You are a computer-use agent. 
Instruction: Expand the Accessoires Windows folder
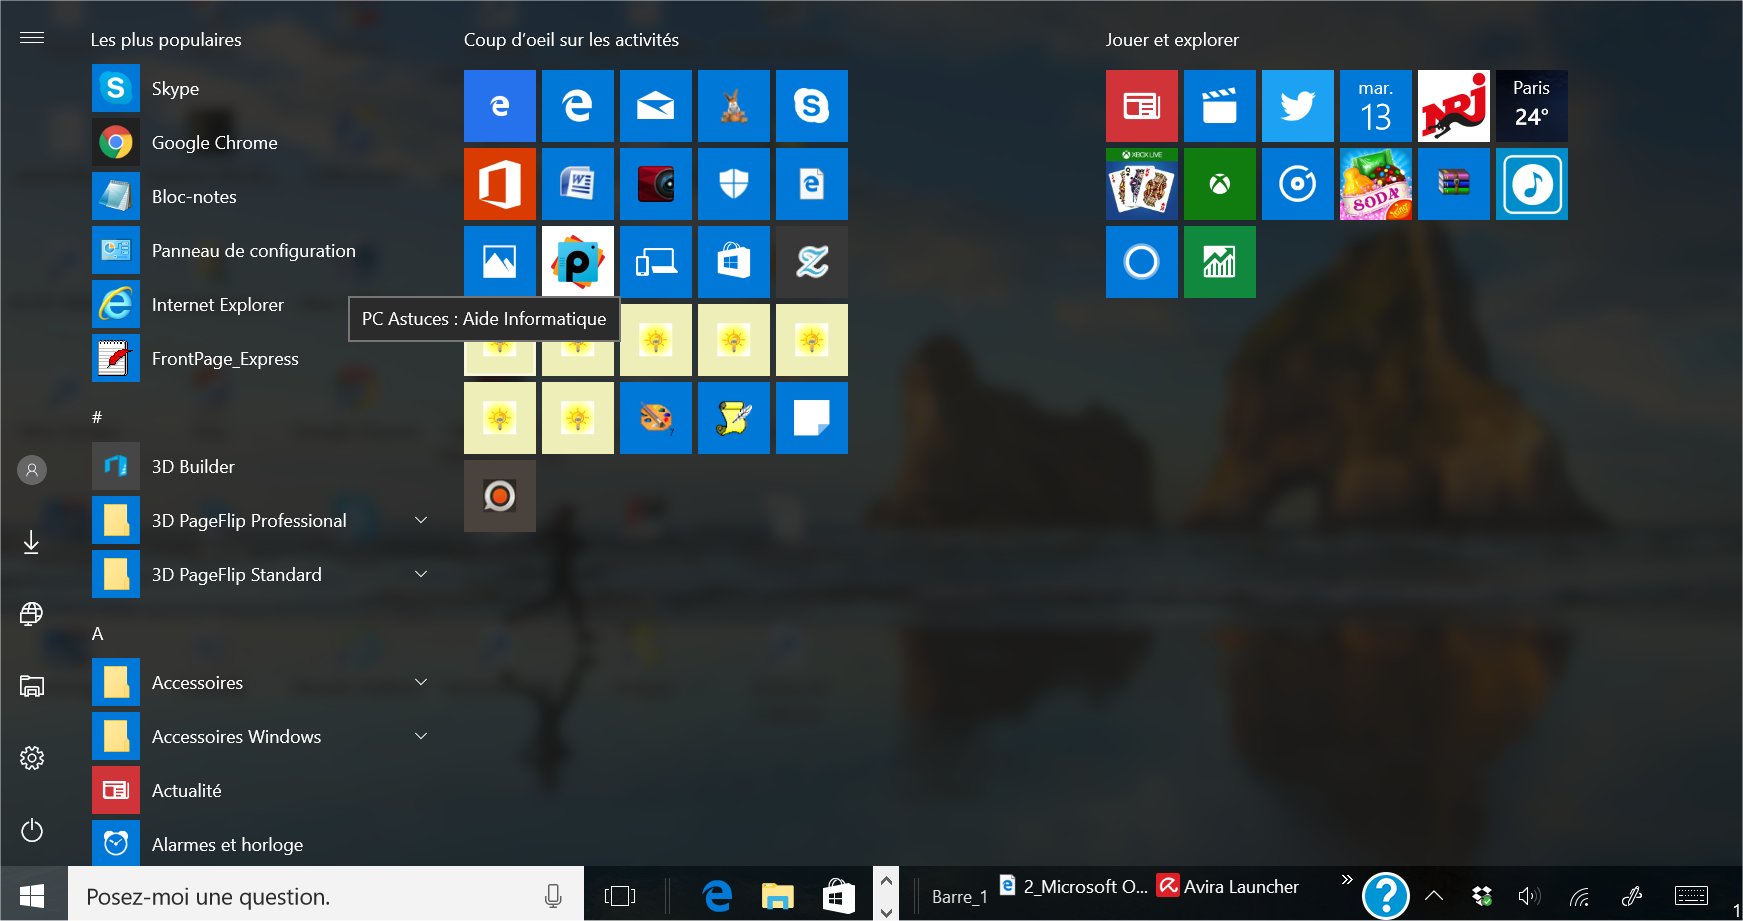pos(421,736)
